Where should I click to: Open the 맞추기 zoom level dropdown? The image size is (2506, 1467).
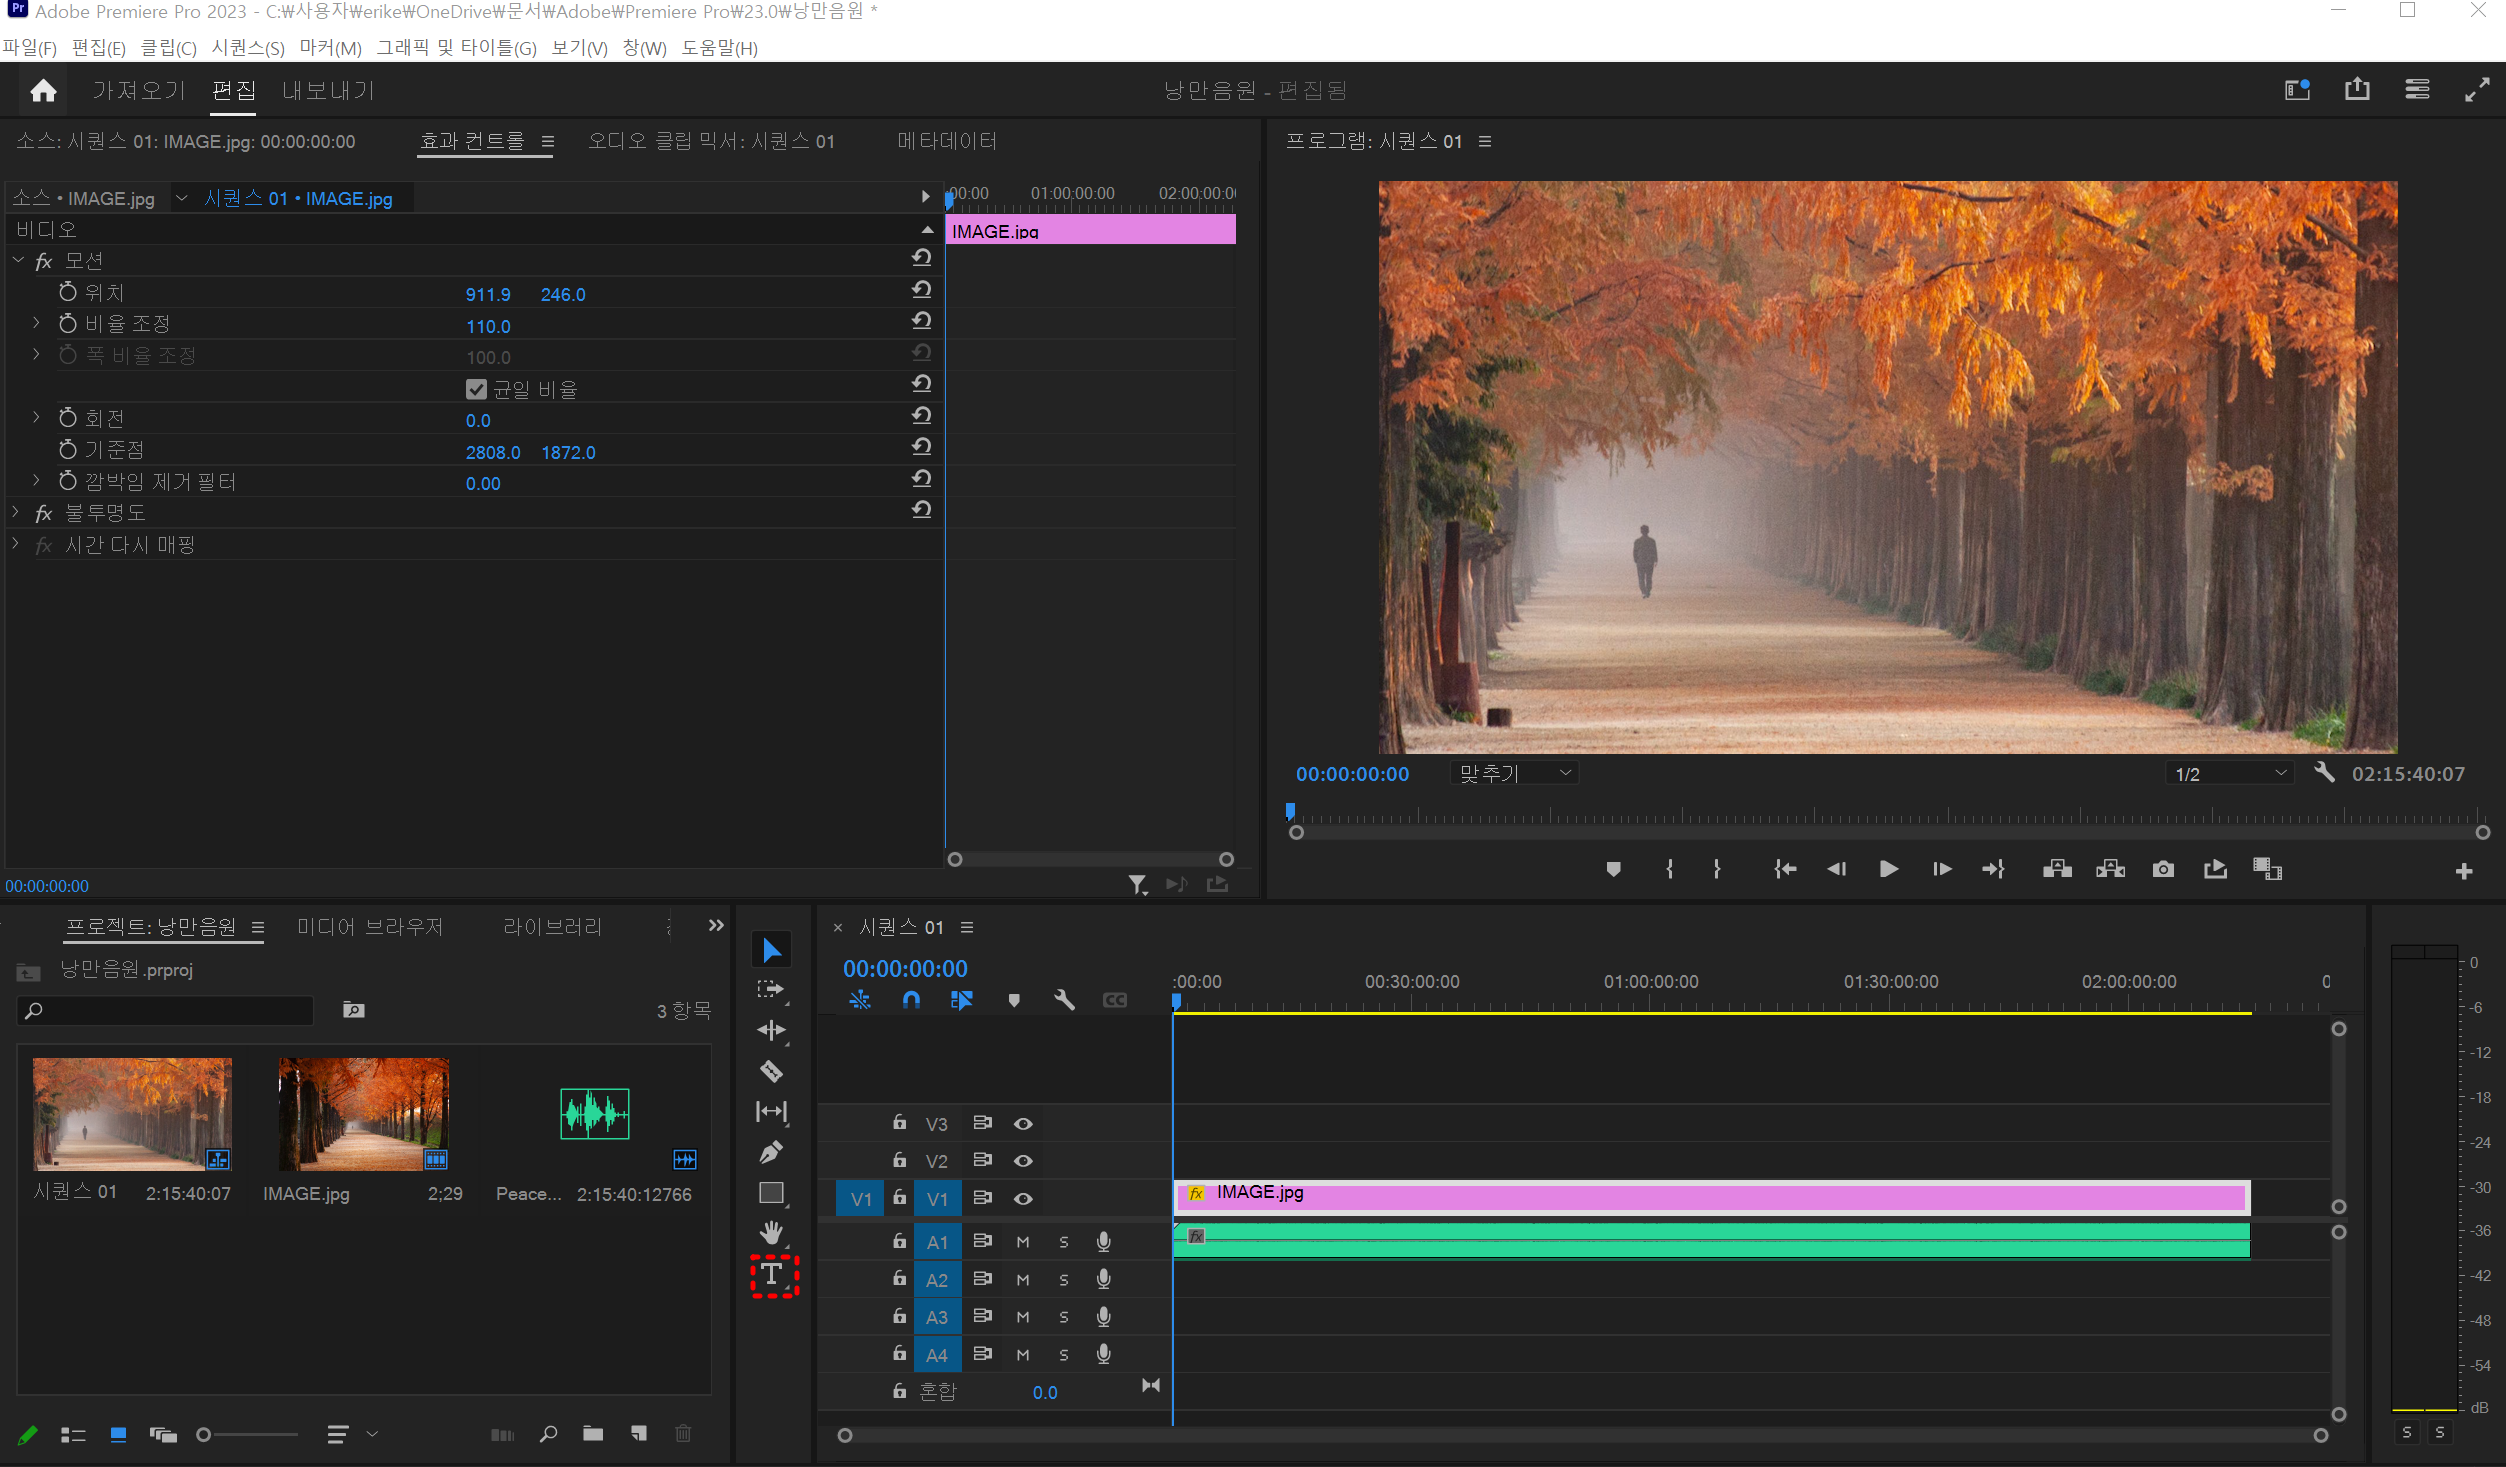click(1514, 773)
